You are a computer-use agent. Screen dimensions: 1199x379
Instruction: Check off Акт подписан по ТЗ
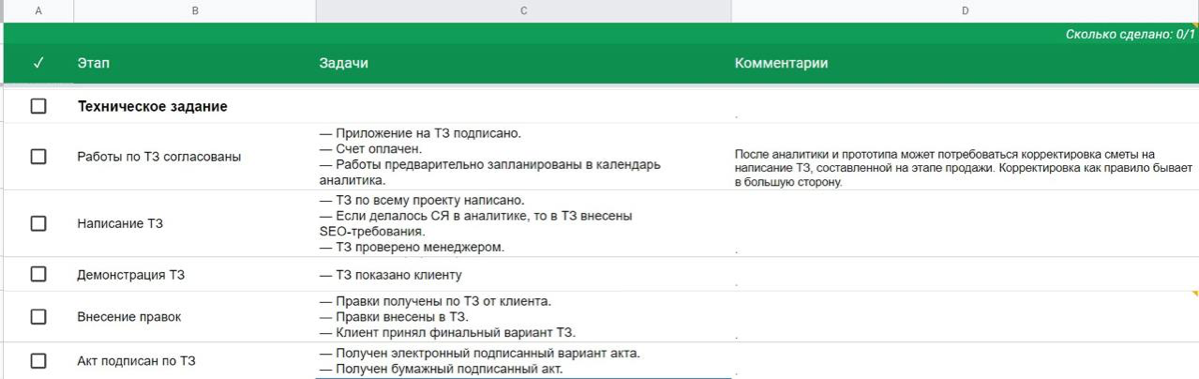(38, 361)
